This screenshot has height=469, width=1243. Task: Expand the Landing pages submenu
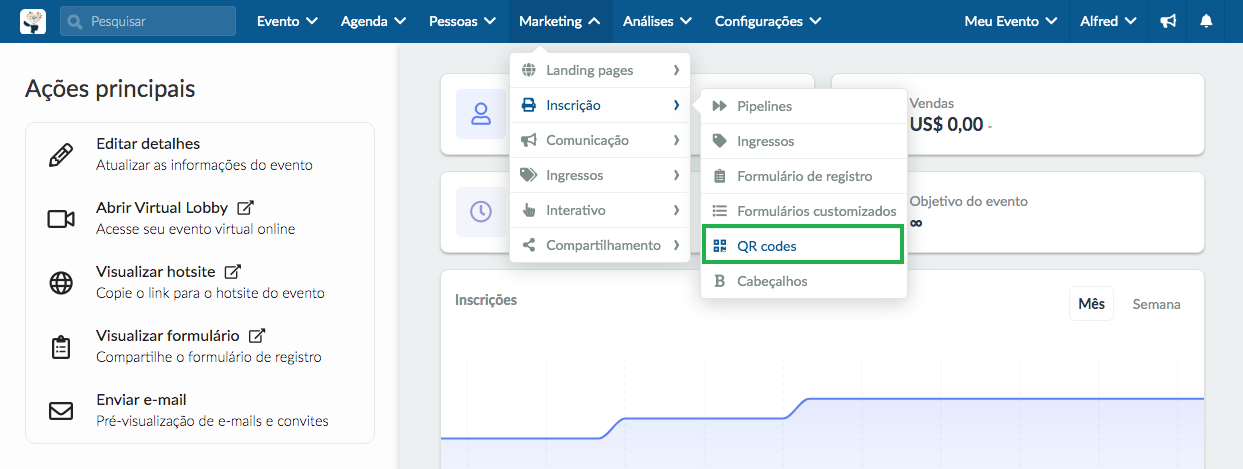pyautogui.click(x=600, y=70)
